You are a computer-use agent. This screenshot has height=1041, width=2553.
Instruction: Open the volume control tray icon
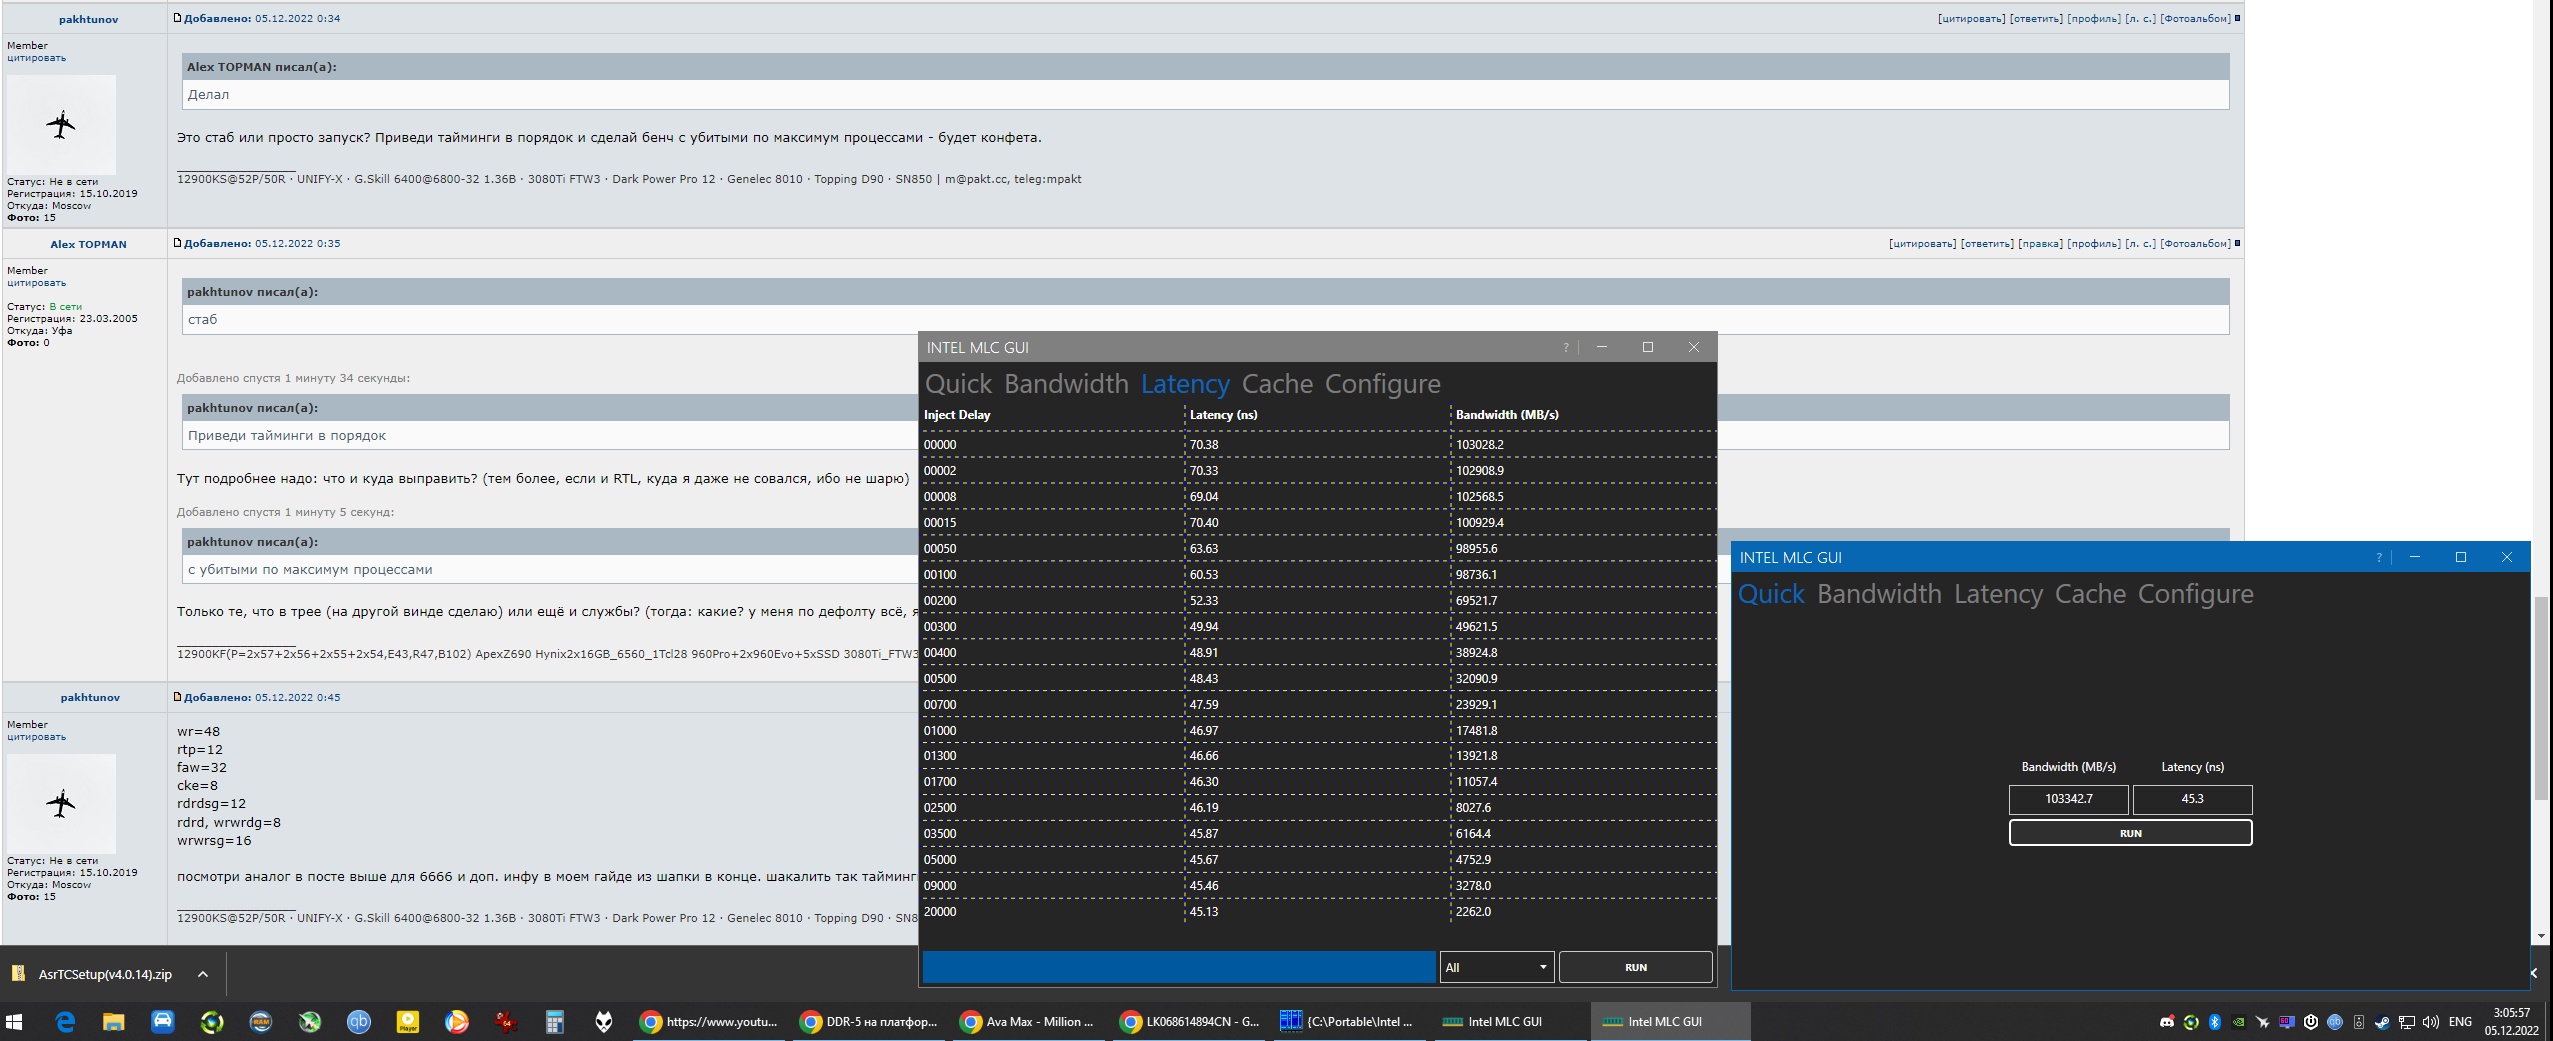[x=2430, y=1022]
